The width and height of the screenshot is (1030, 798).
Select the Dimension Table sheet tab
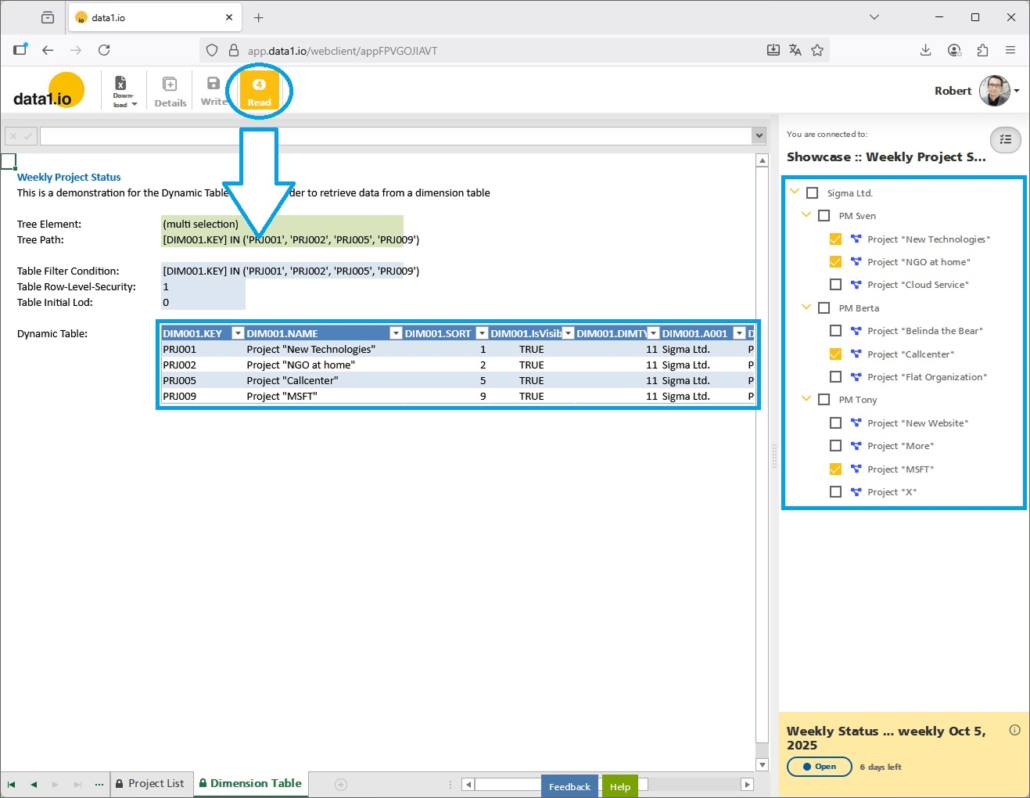click(x=248, y=783)
